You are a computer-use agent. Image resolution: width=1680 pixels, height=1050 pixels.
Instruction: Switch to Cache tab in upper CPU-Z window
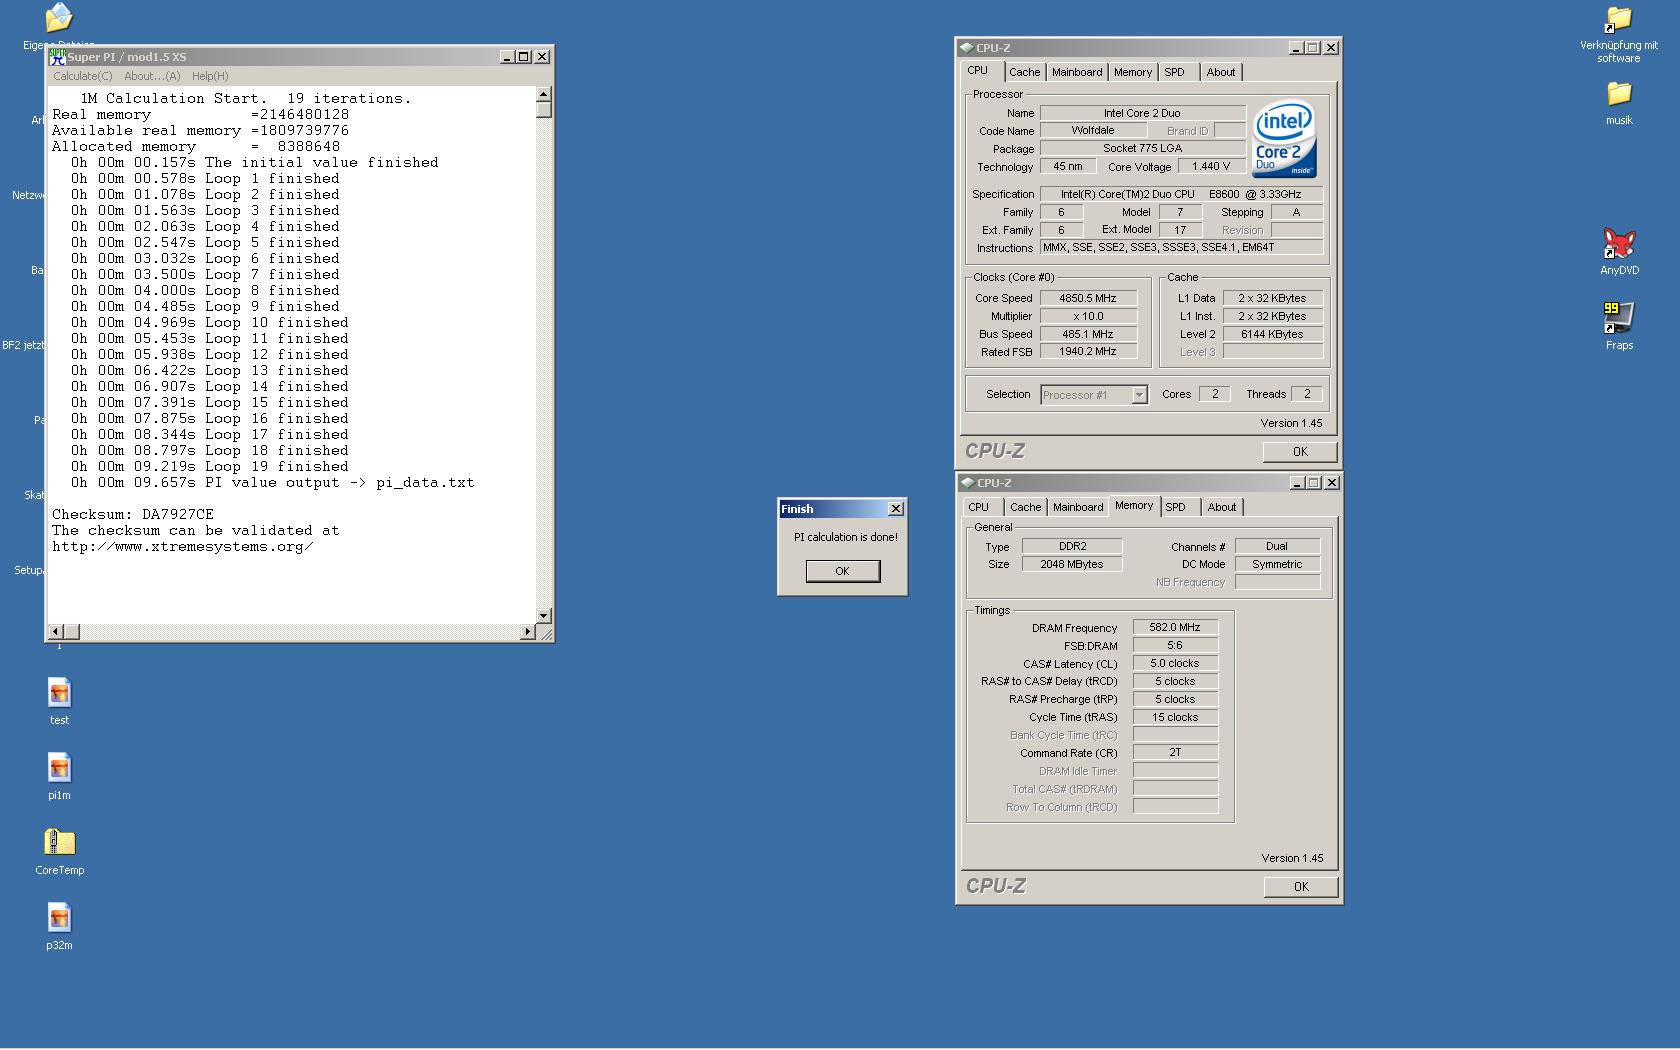coord(1024,72)
